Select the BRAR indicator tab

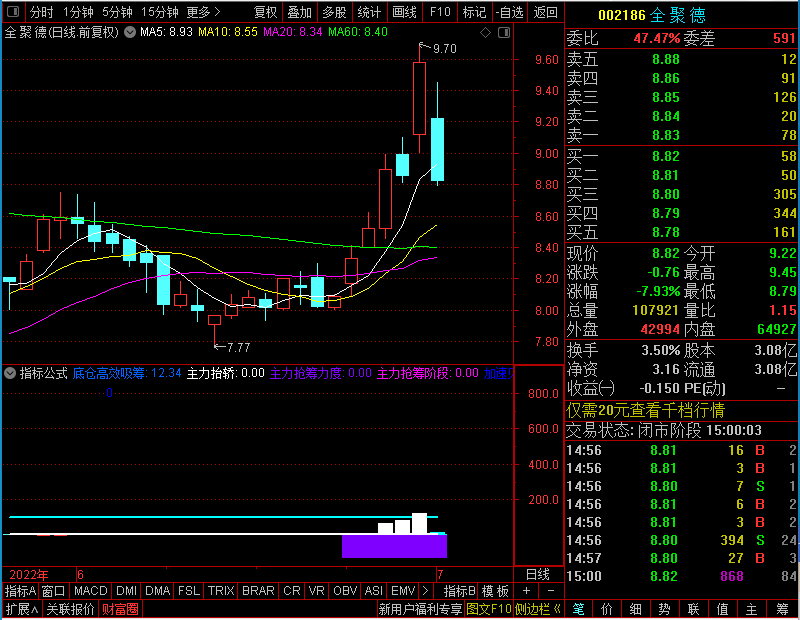(x=258, y=591)
